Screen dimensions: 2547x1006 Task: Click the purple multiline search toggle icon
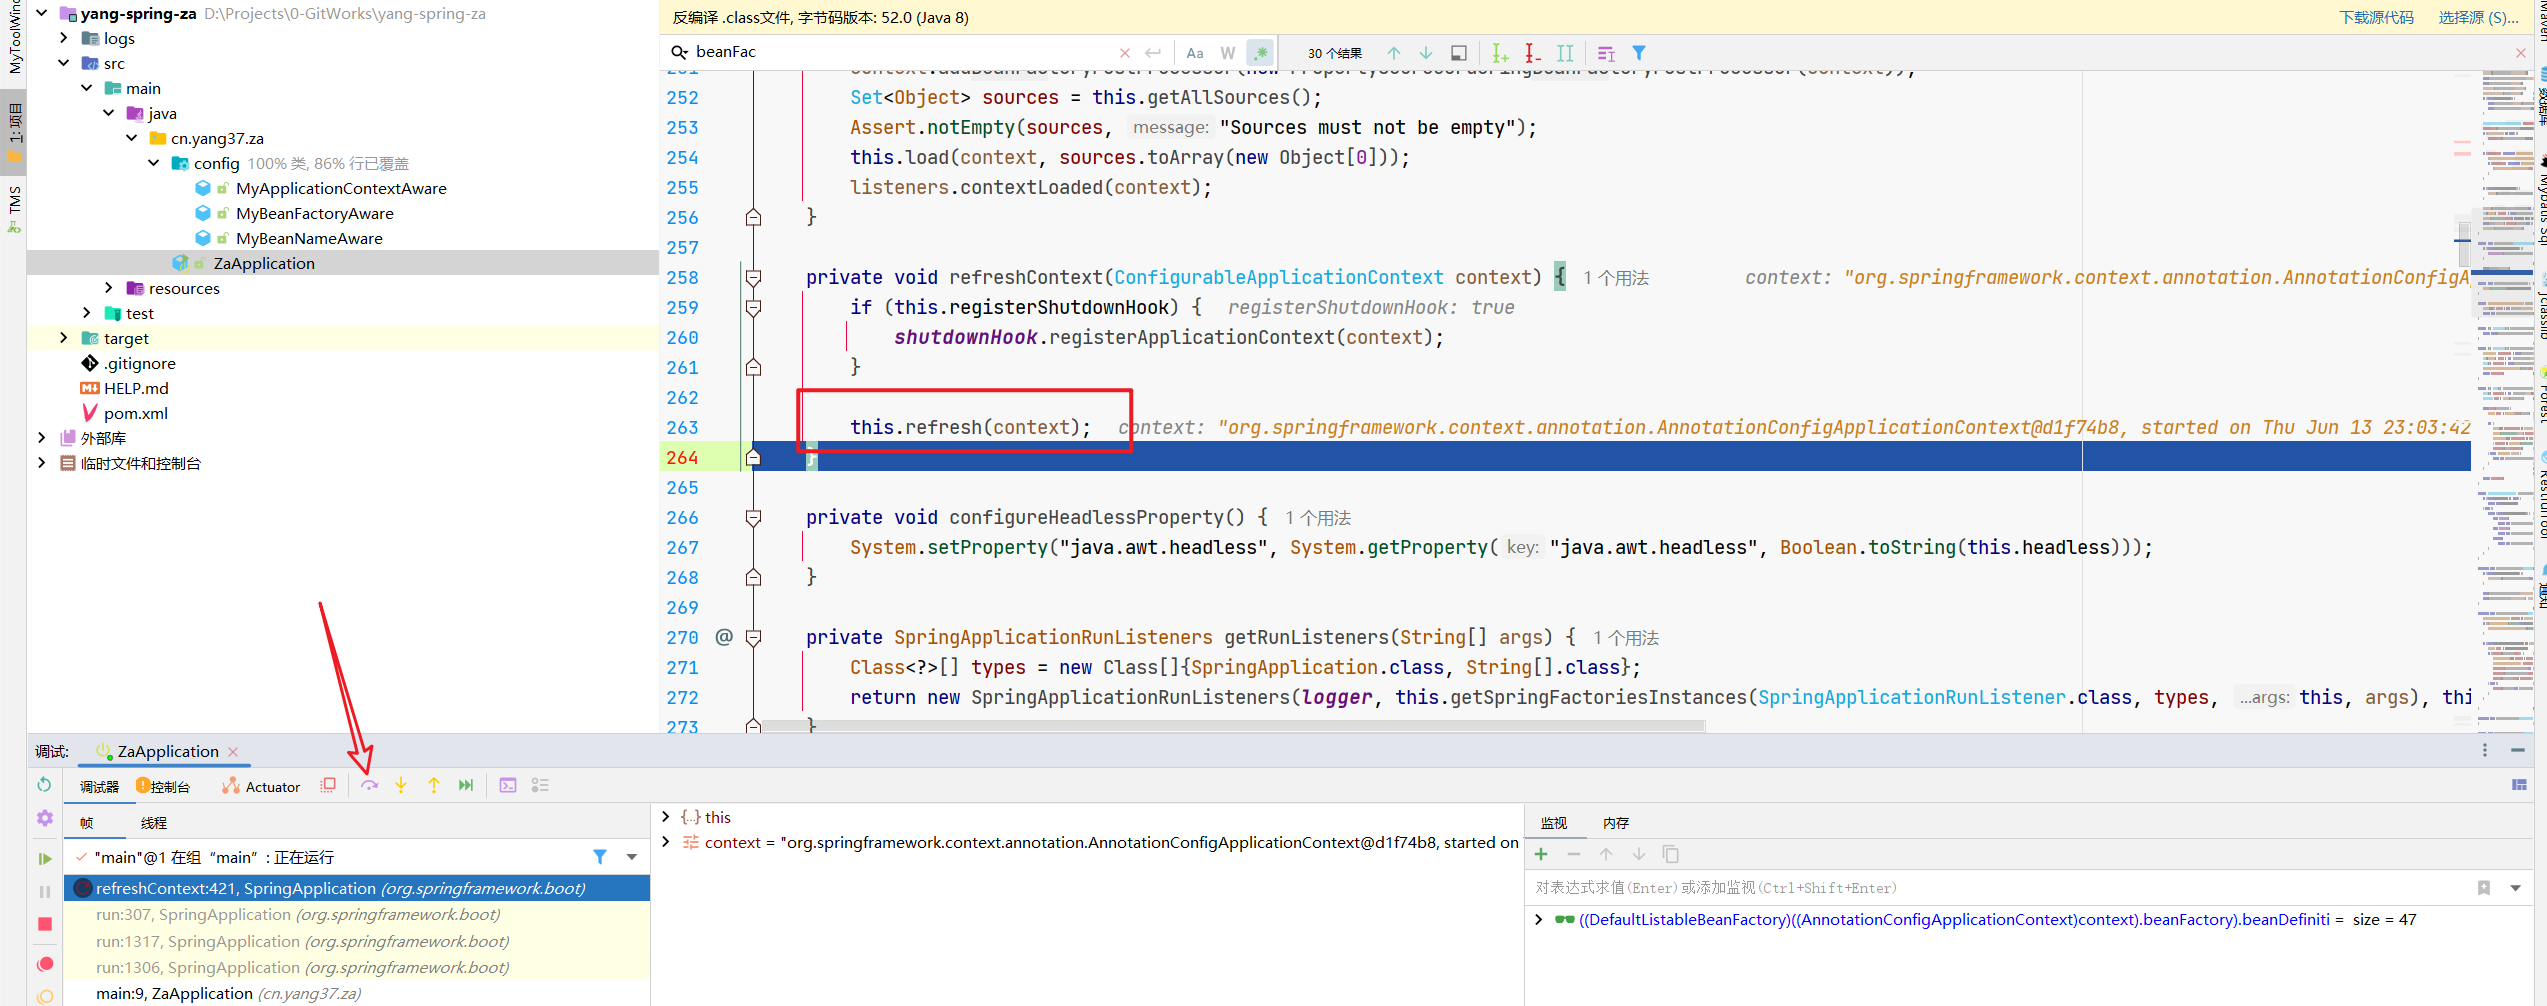tap(1606, 53)
